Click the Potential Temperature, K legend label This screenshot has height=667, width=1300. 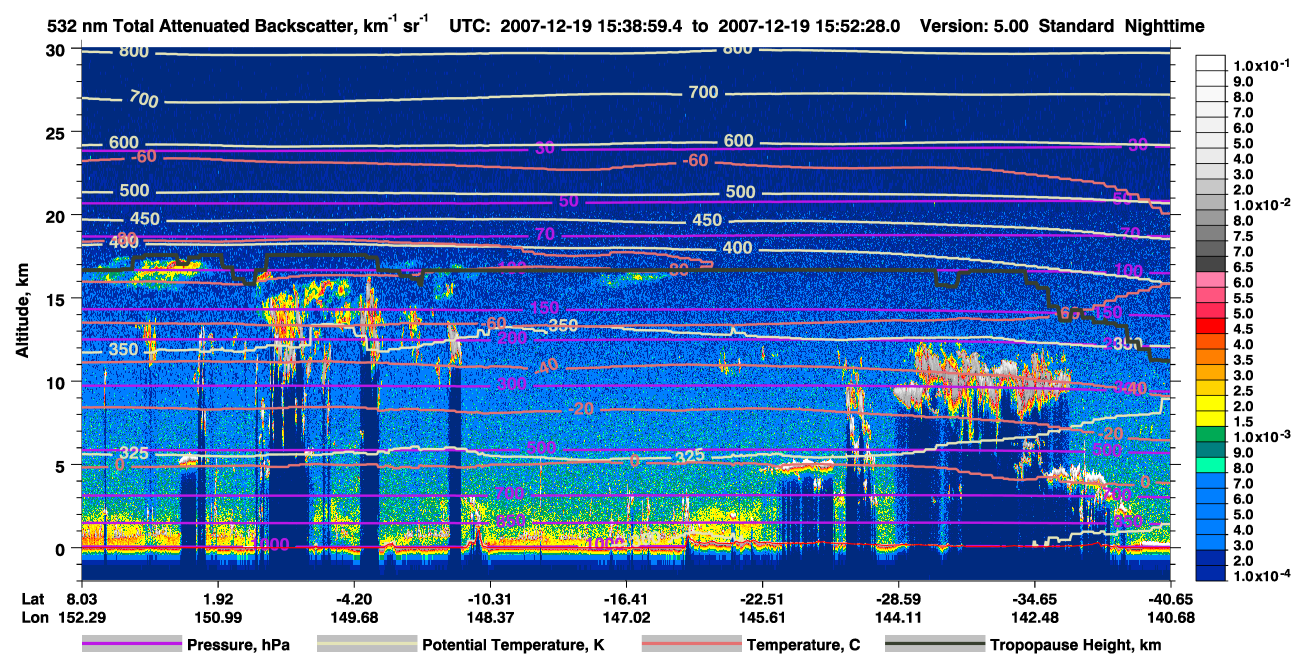click(513, 646)
